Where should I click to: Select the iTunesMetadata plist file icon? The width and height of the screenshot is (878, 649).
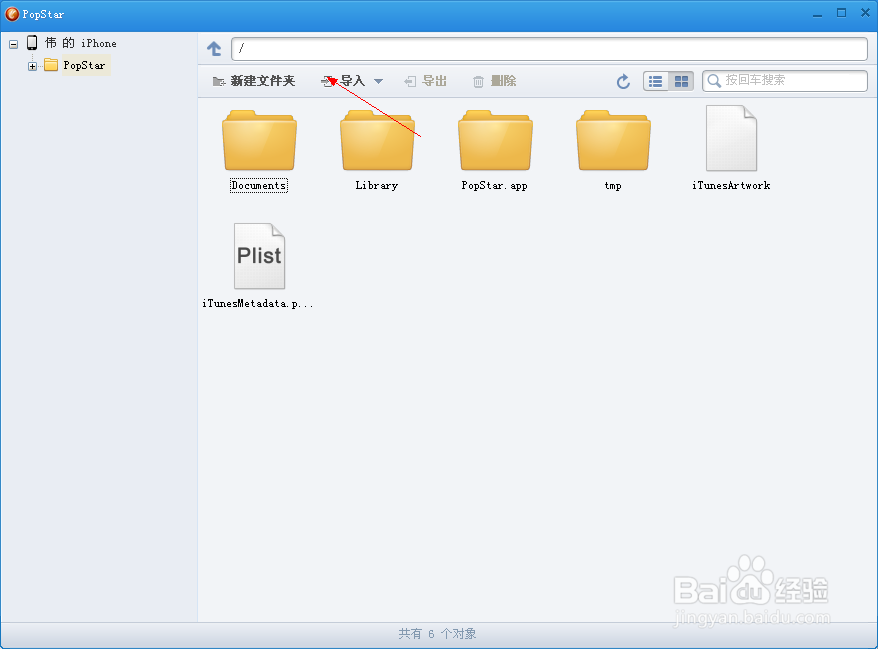(x=259, y=256)
